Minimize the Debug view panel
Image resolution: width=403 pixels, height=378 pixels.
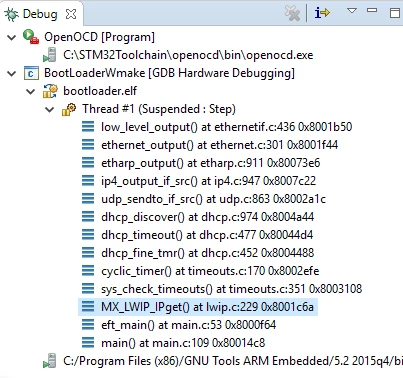pos(372,10)
